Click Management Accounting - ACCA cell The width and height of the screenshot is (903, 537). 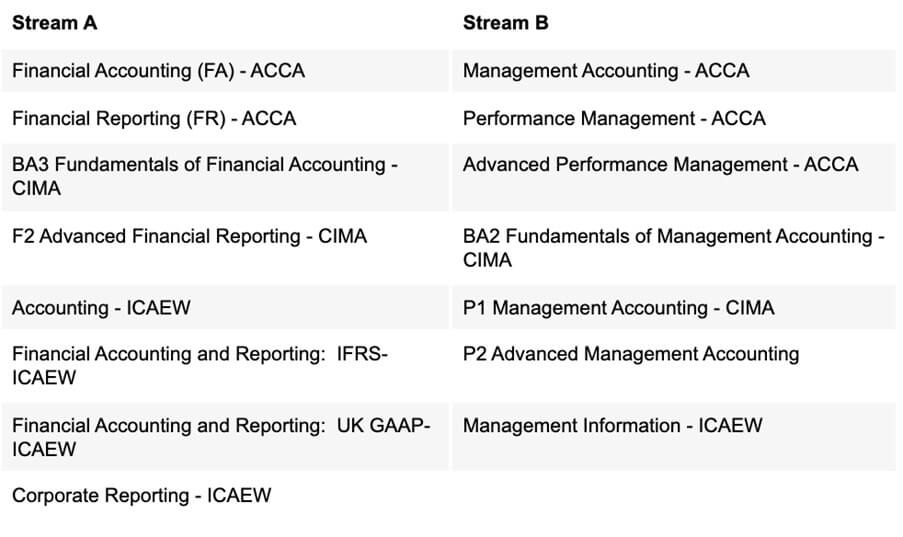tap(674, 71)
